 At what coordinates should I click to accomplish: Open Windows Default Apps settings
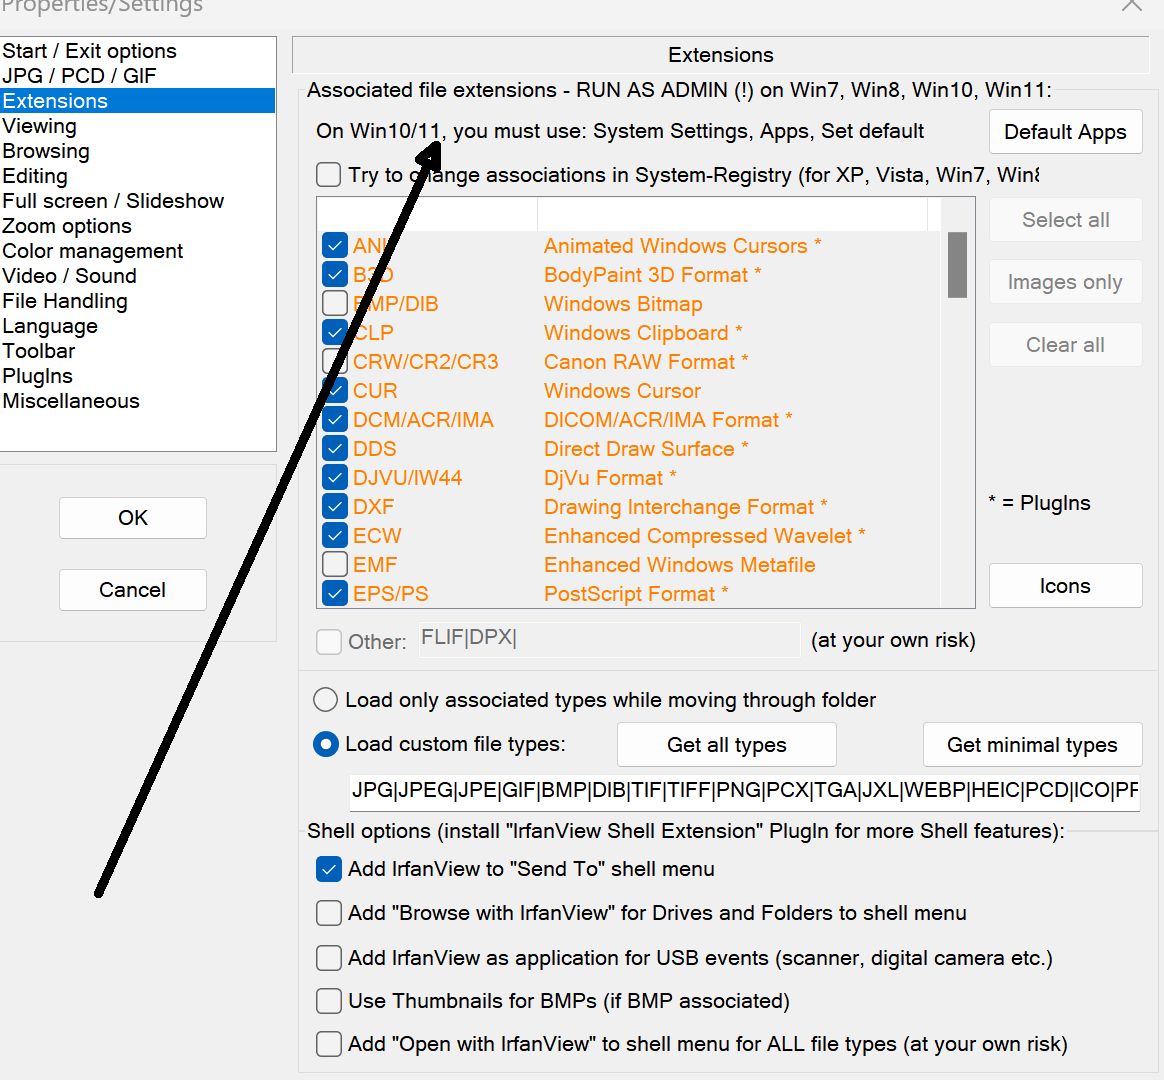[1065, 131]
